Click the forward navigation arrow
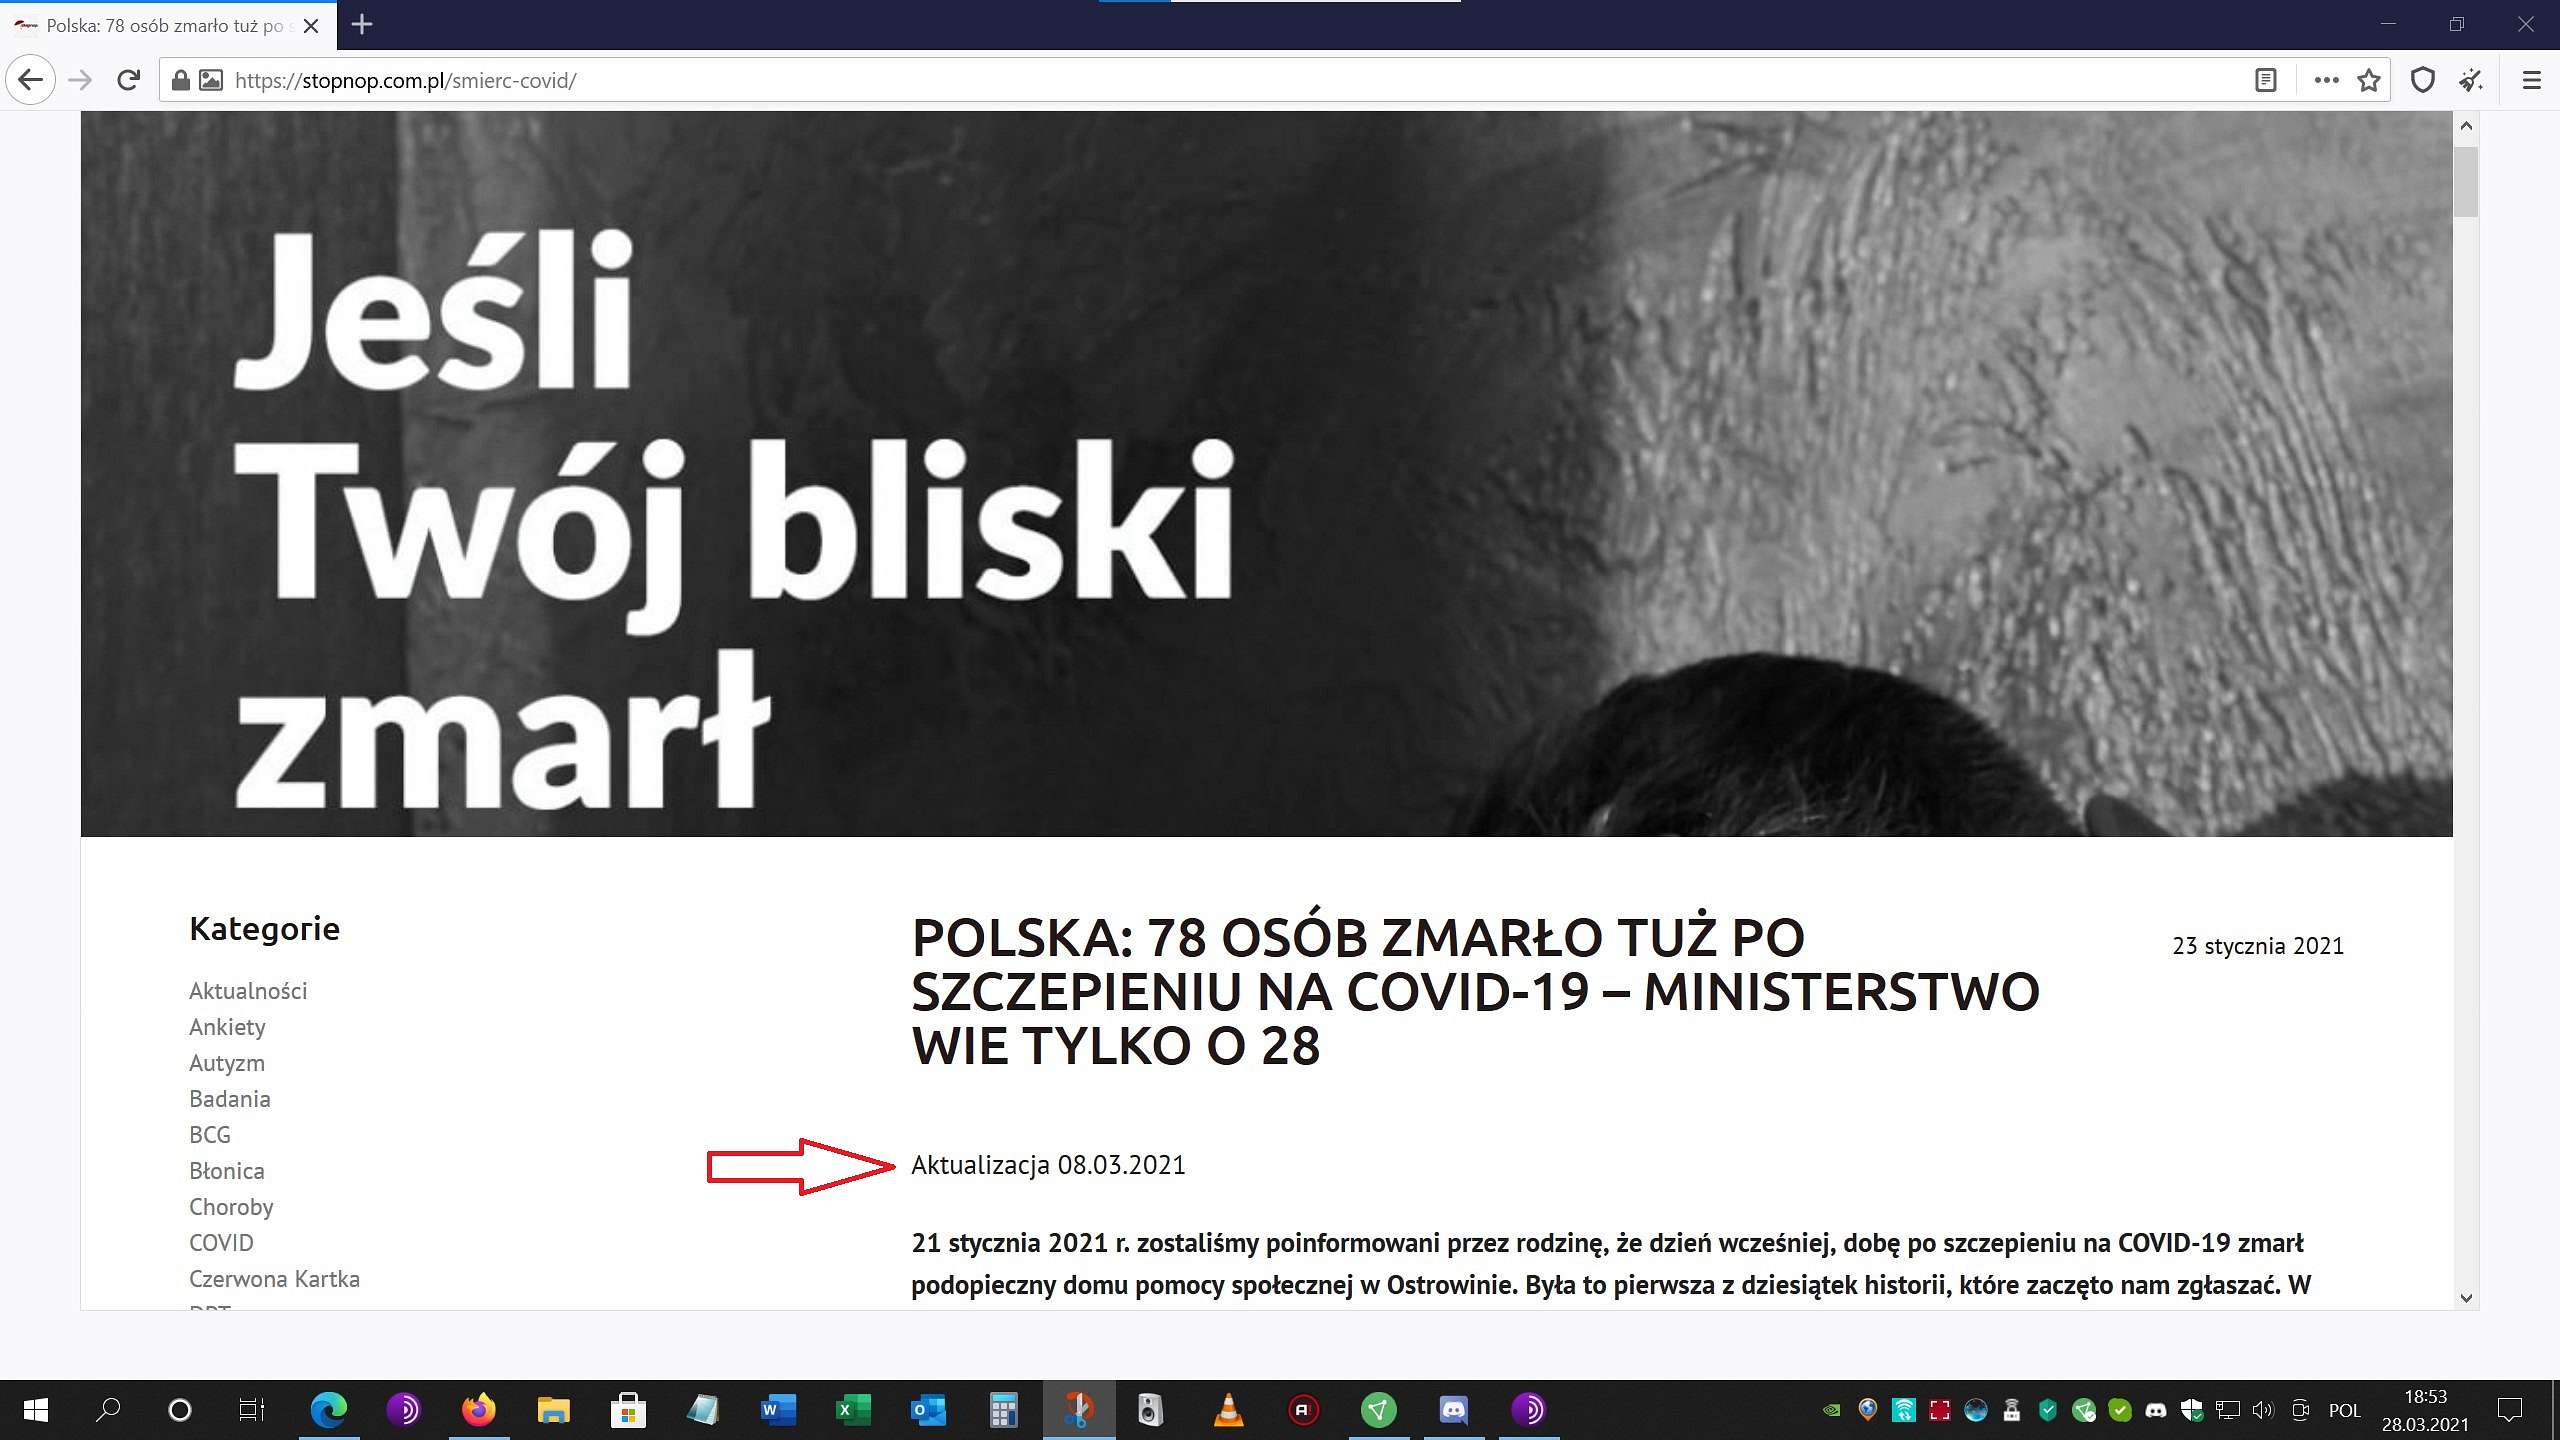 point(80,80)
